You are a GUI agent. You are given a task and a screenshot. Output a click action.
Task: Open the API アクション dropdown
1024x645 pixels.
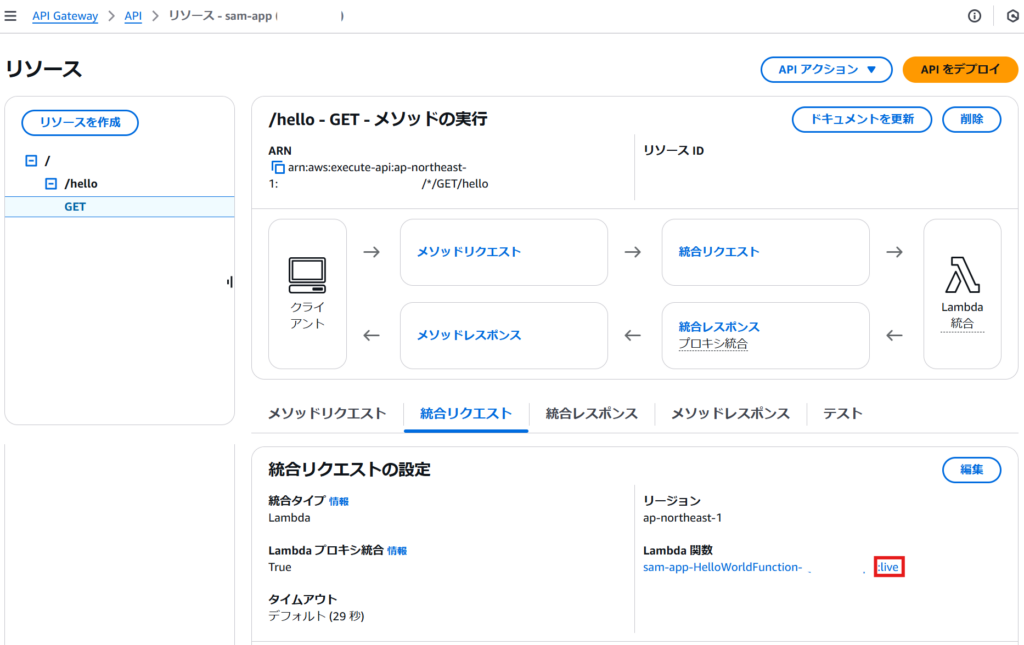tap(826, 69)
